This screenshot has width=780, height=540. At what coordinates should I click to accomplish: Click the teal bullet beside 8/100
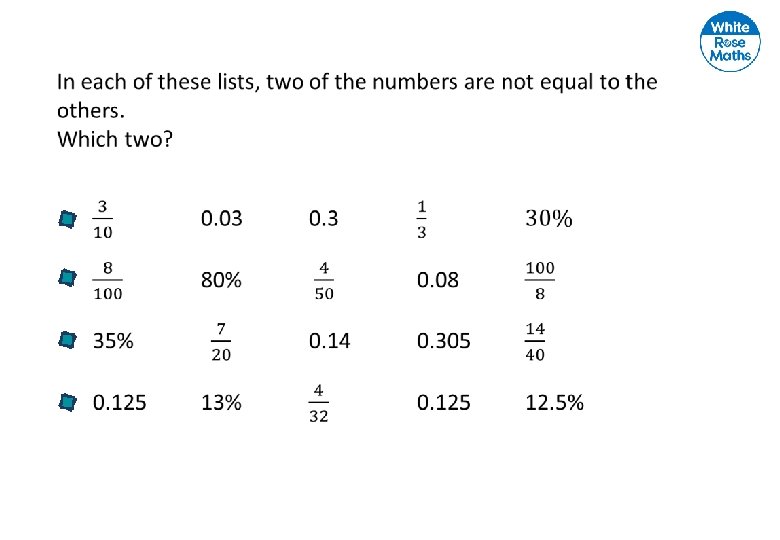pos(68,278)
